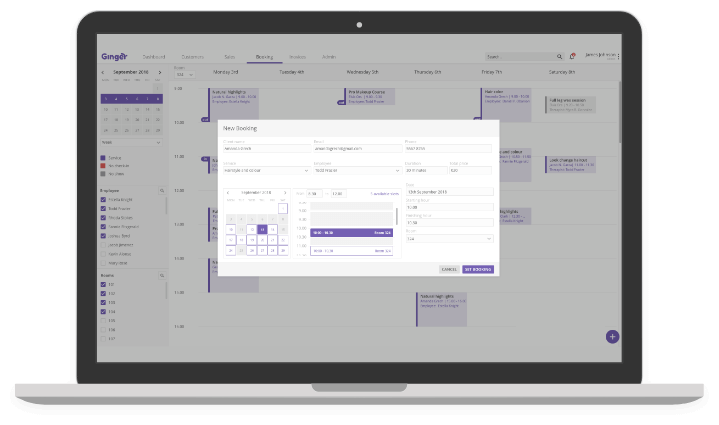This screenshot has width=719, height=425.
Task: Click the Cancel button in dialog
Action: point(448,269)
